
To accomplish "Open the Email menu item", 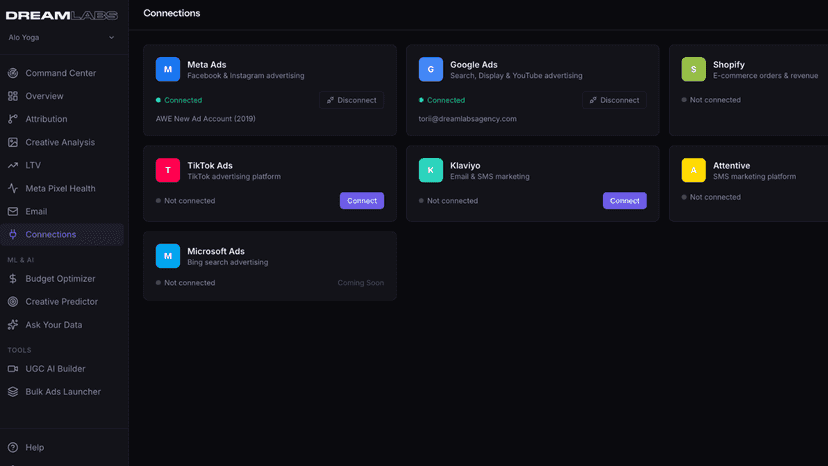I will (x=62, y=211).
